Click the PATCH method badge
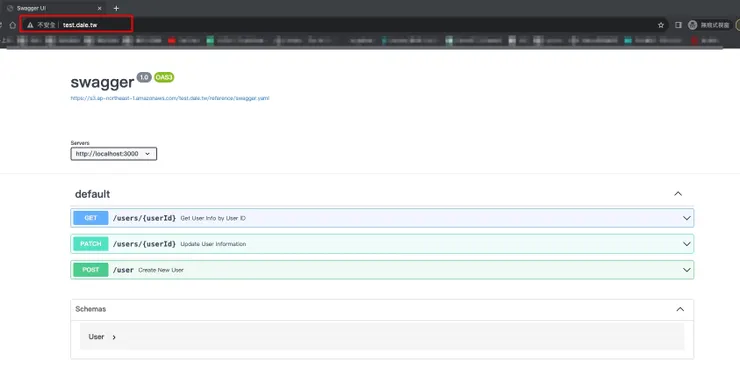Image resolution: width=740 pixels, height=369 pixels. [x=91, y=244]
